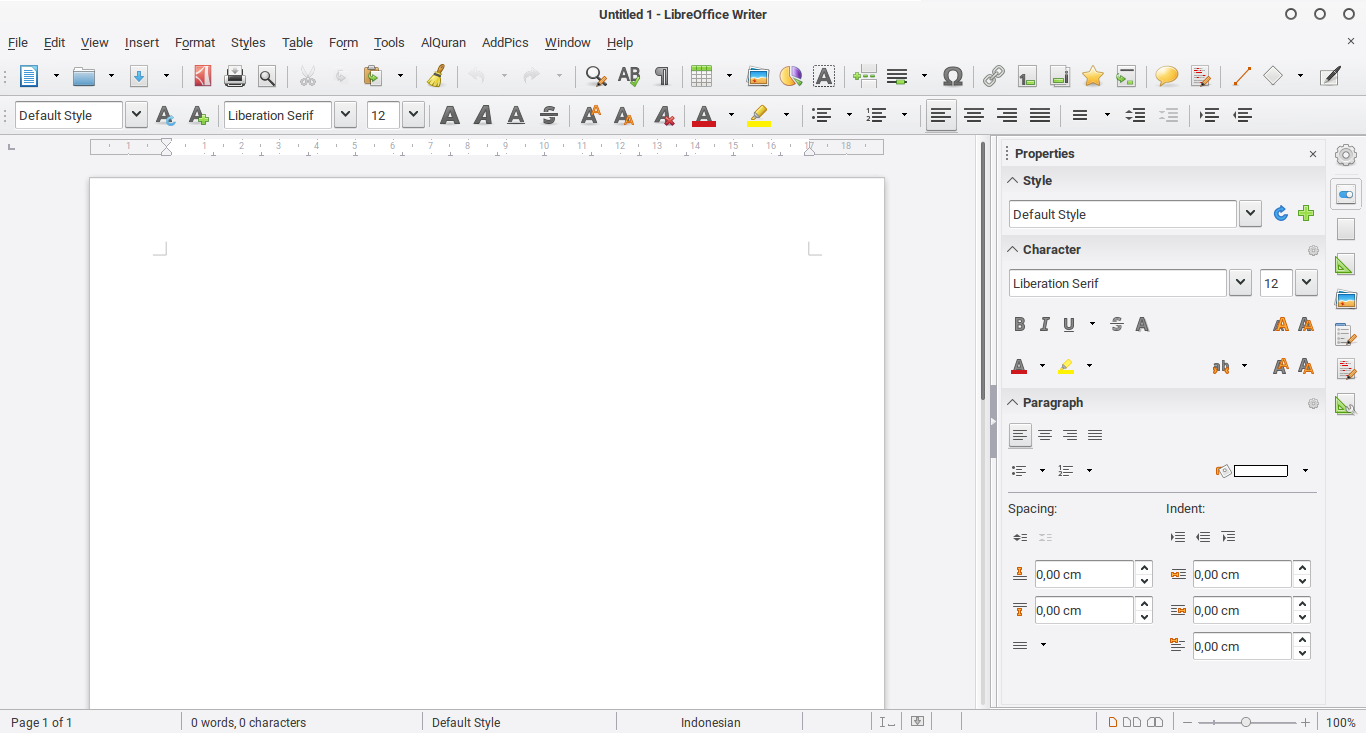
Task: Toggle formatting marks with the pilcrow icon
Action: 661,76
